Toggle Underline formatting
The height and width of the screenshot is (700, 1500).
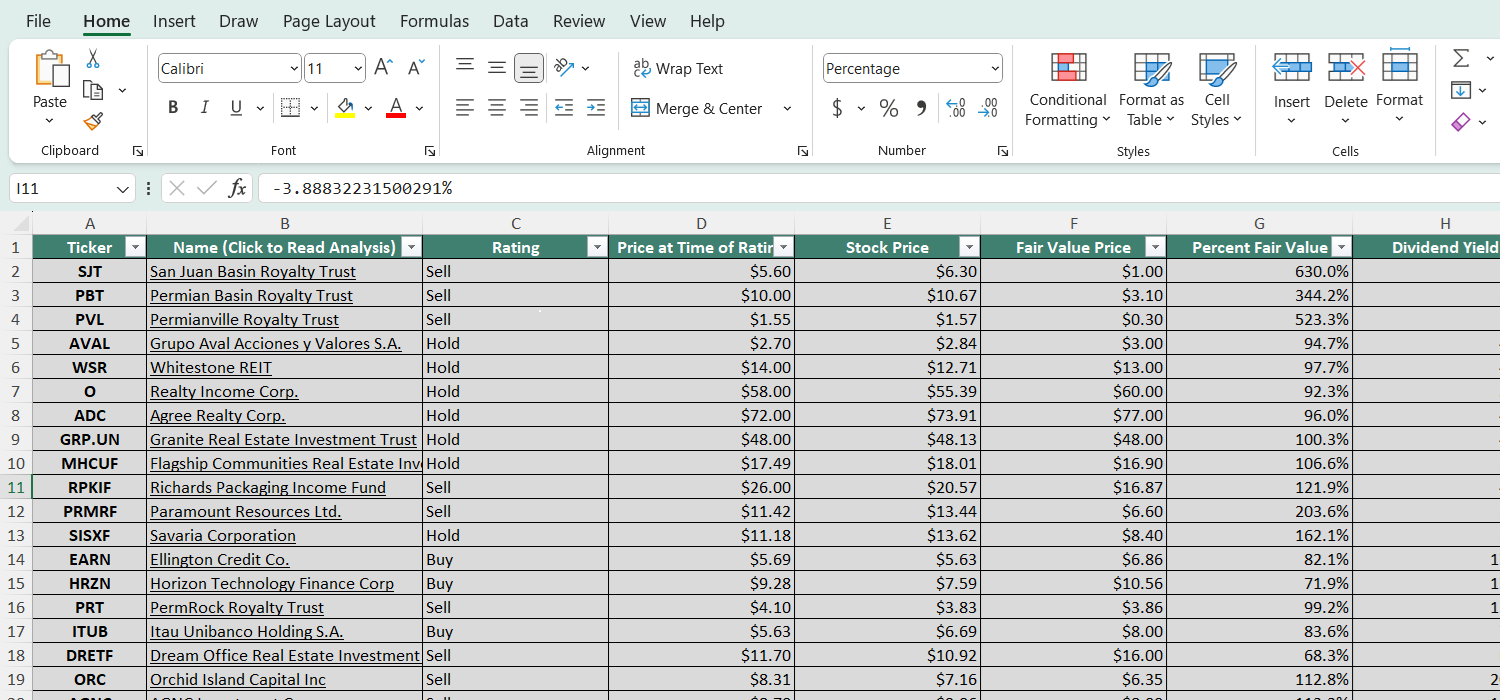click(x=237, y=107)
